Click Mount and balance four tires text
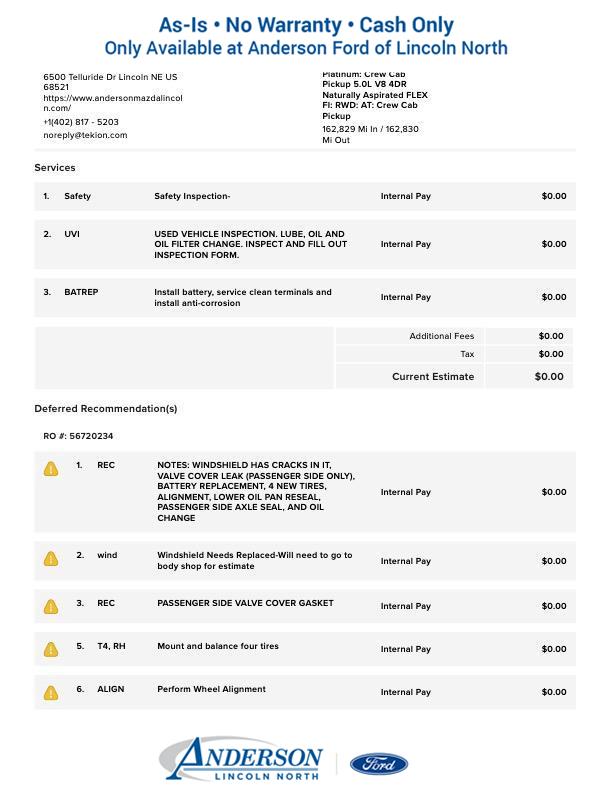 tap(218, 646)
